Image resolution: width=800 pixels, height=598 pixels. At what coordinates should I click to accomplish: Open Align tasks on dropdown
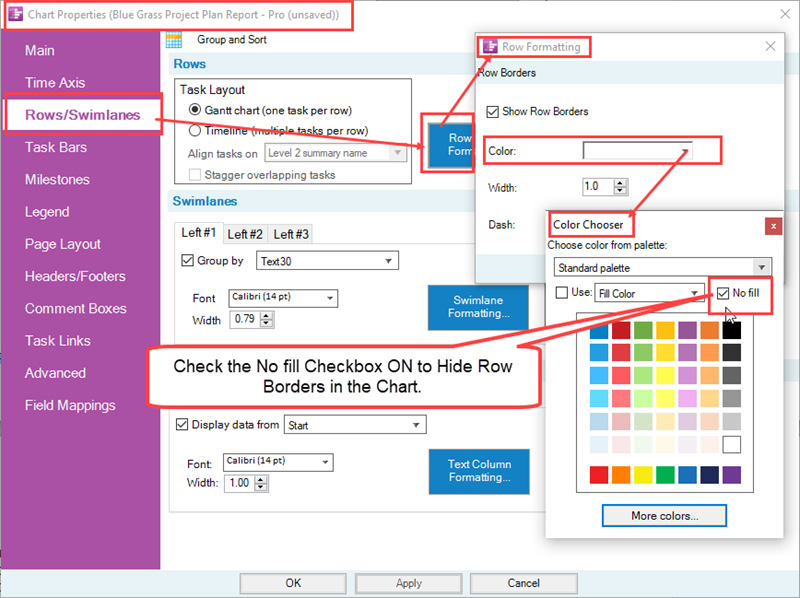click(x=335, y=153)
